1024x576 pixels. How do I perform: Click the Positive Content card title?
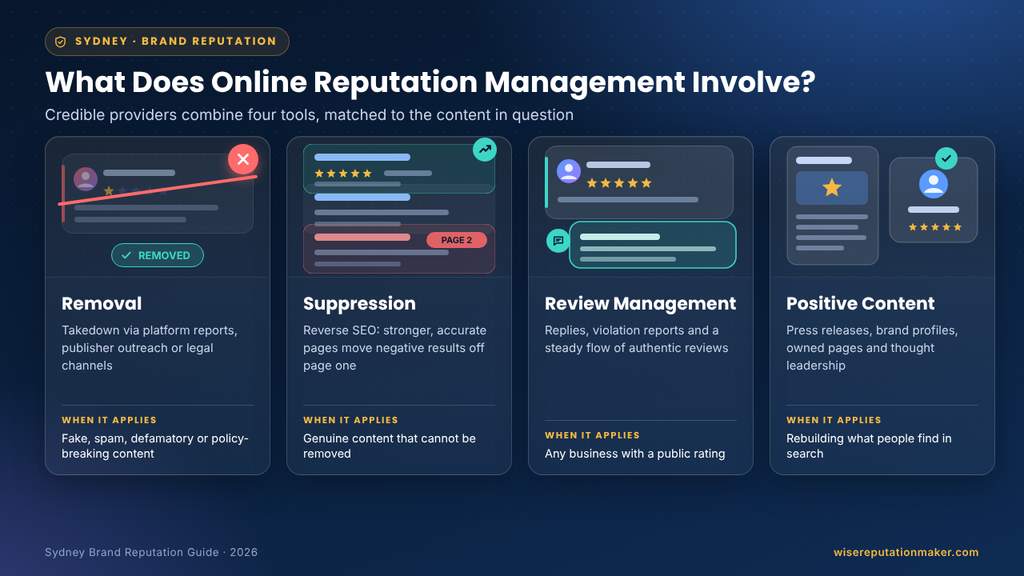point(860,304)
